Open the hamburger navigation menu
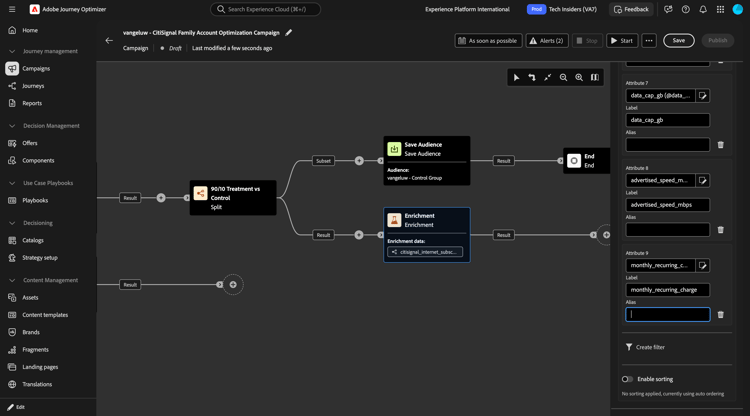The image size is (750, 416). click(12, 9)
